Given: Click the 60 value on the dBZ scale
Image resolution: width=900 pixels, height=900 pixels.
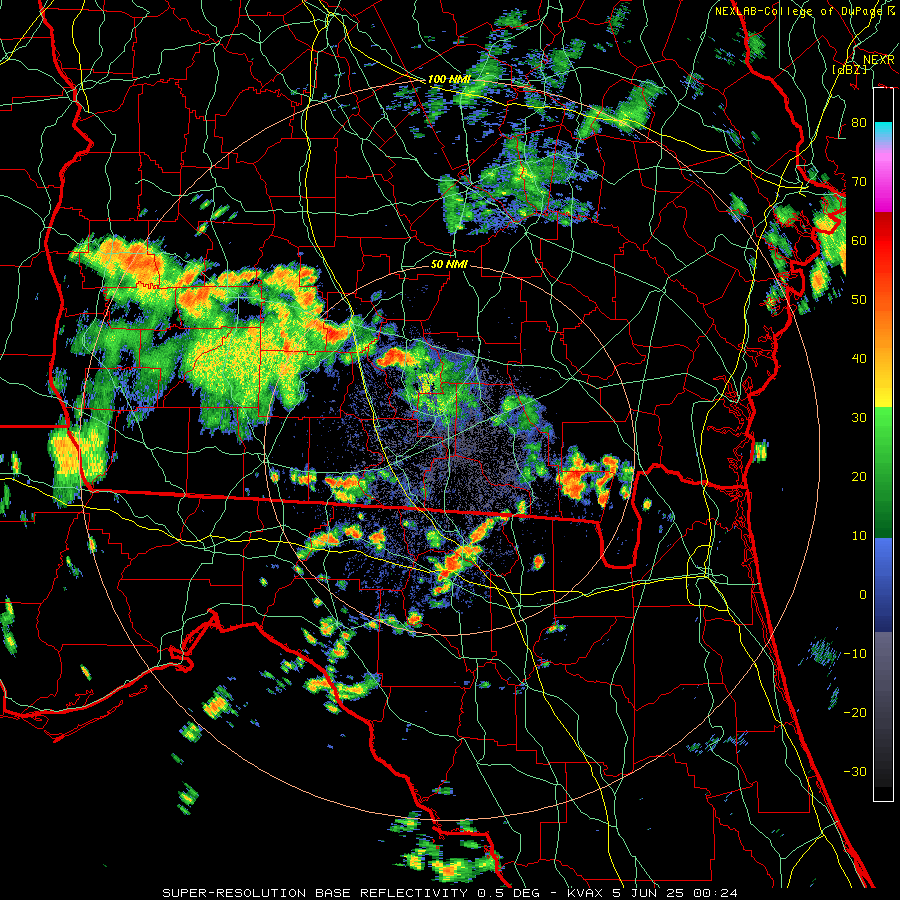Looking at the screenshot, I should coord(859,240).
